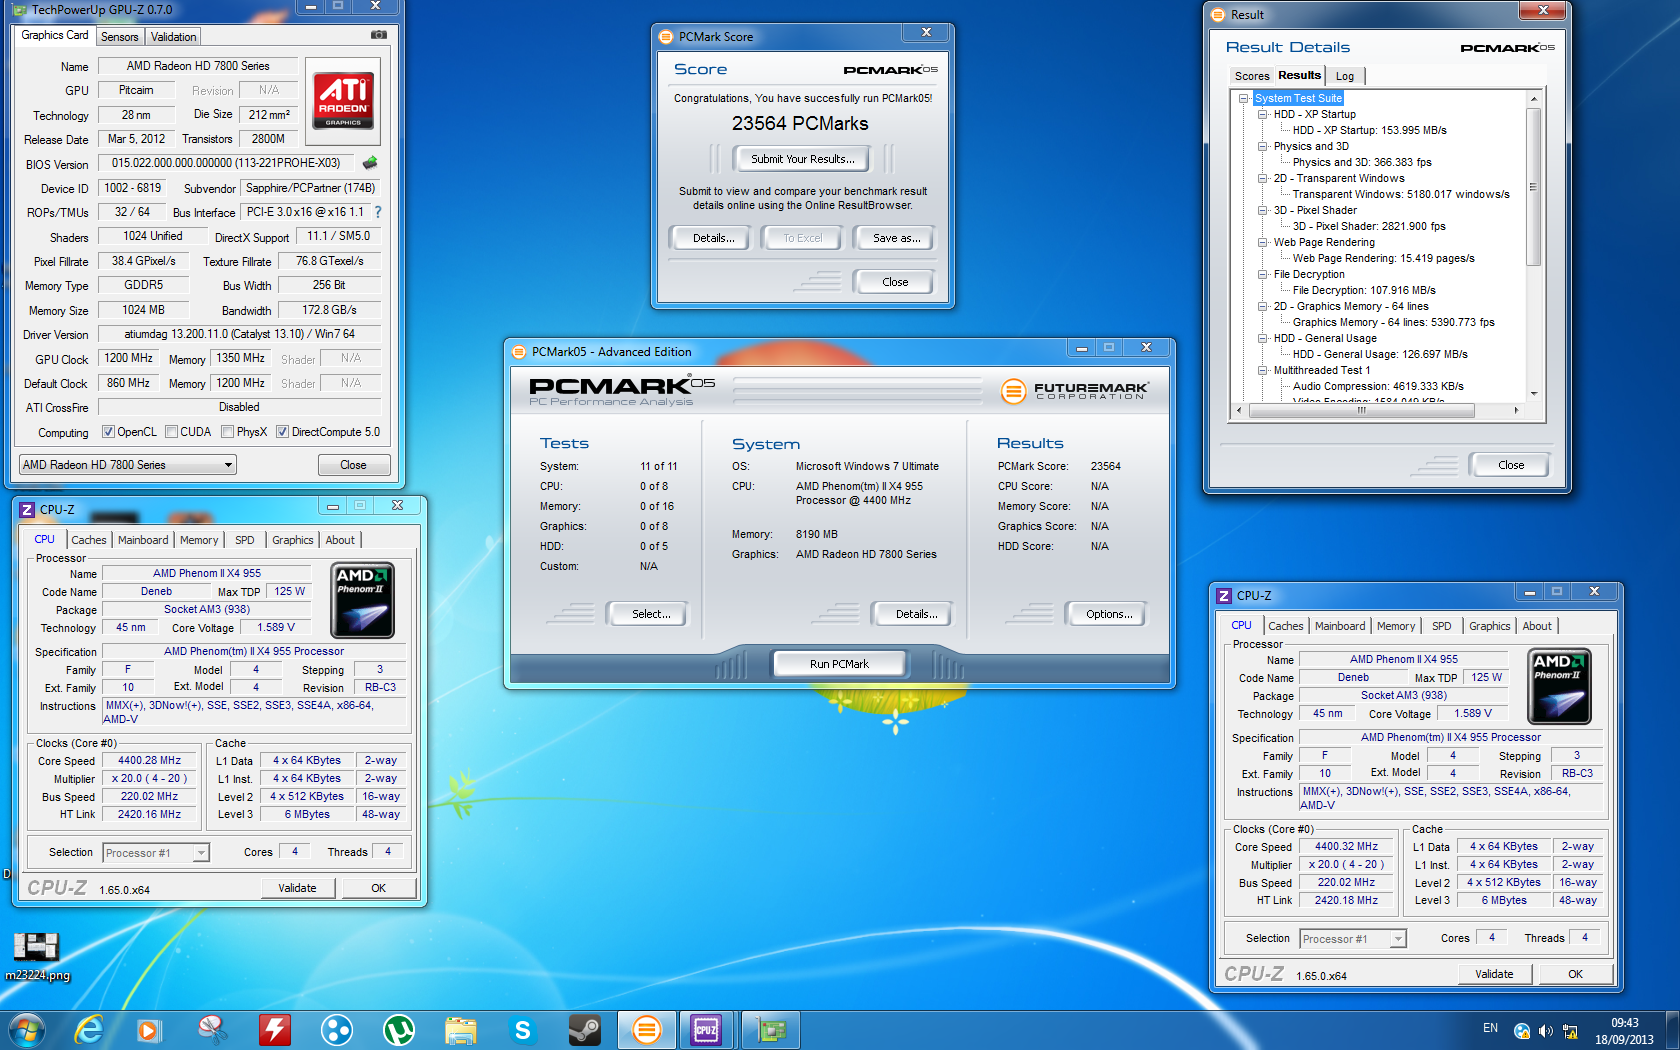
Task: Open Skype from the taskbar
Action: click(523, 1030)
